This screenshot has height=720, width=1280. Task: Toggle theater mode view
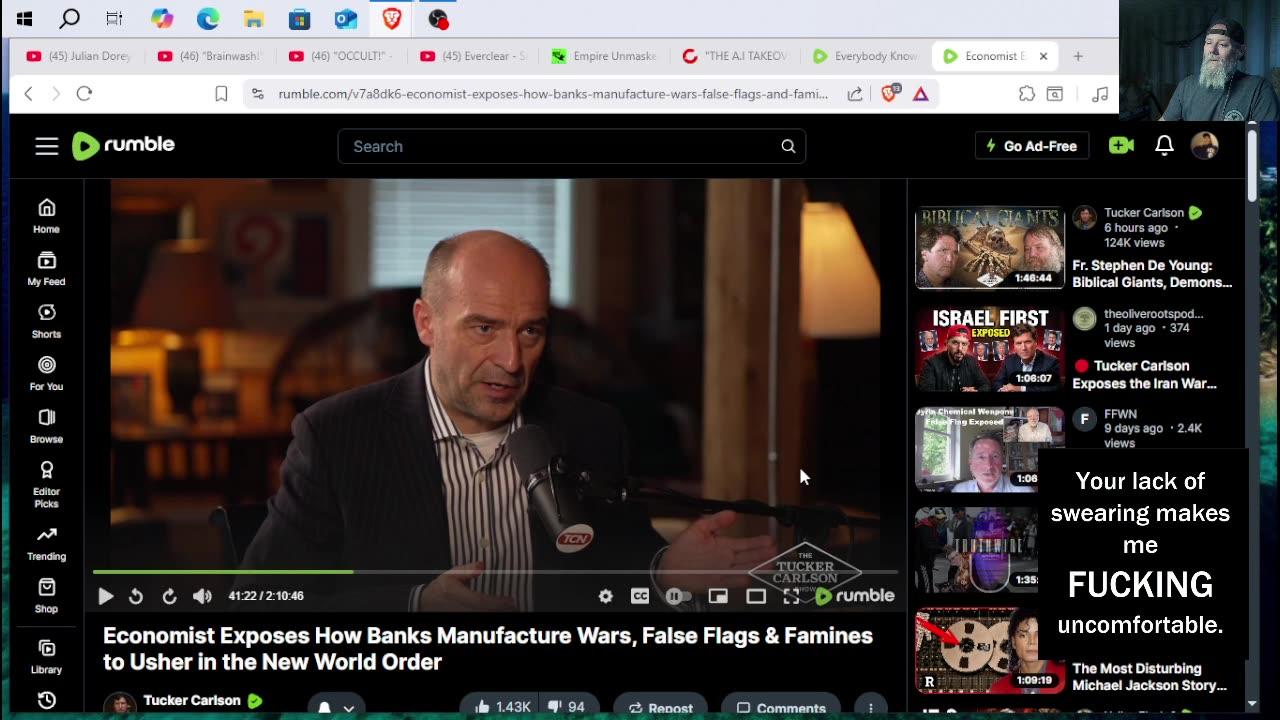pyautogui.click(x=756, y=596)
